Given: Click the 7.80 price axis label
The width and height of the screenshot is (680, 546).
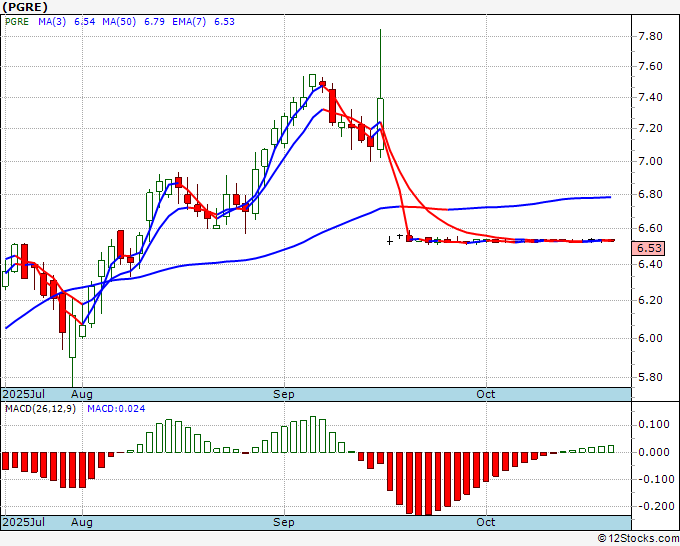Looking at the screenshot, I should 651,36.
